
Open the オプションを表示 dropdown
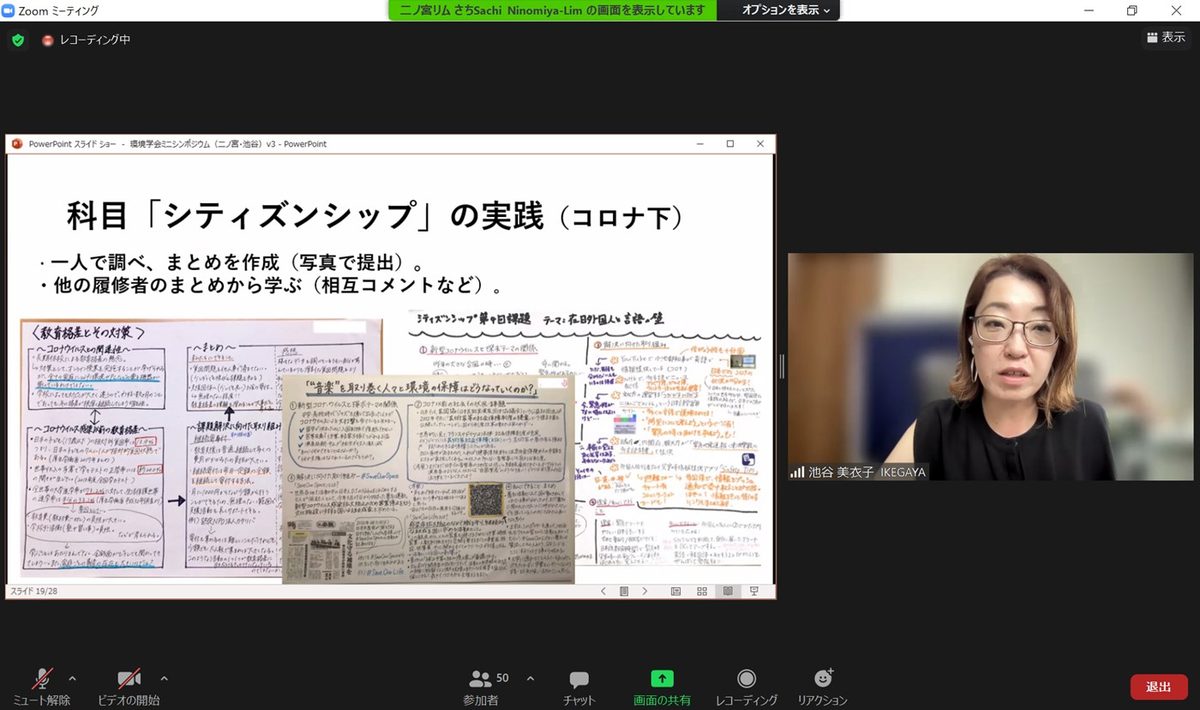[x=785, y=10]
